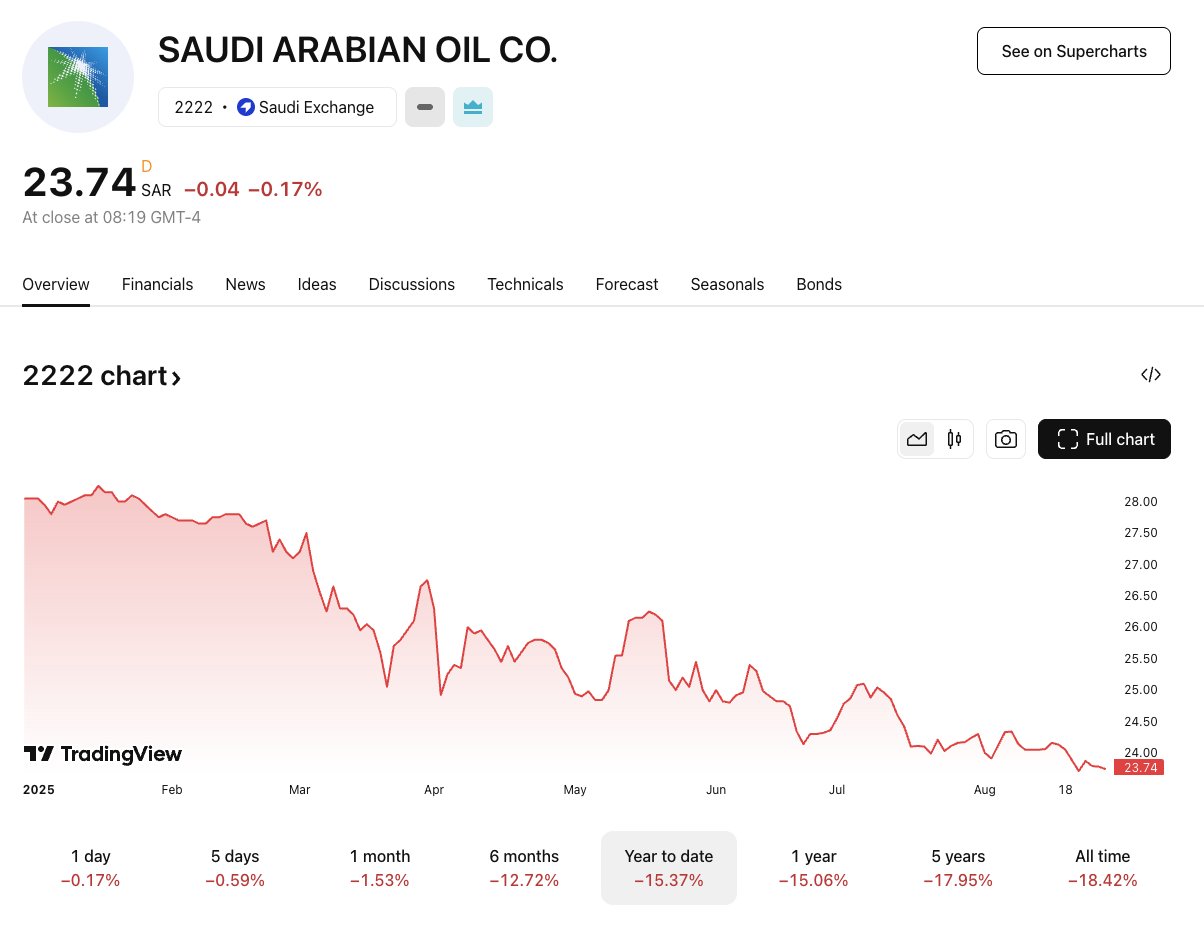Viewport: 1204px width, 926px height.
Task: Open the 2222 Saudi Exchange symbol selector
Action: (277, 107)
